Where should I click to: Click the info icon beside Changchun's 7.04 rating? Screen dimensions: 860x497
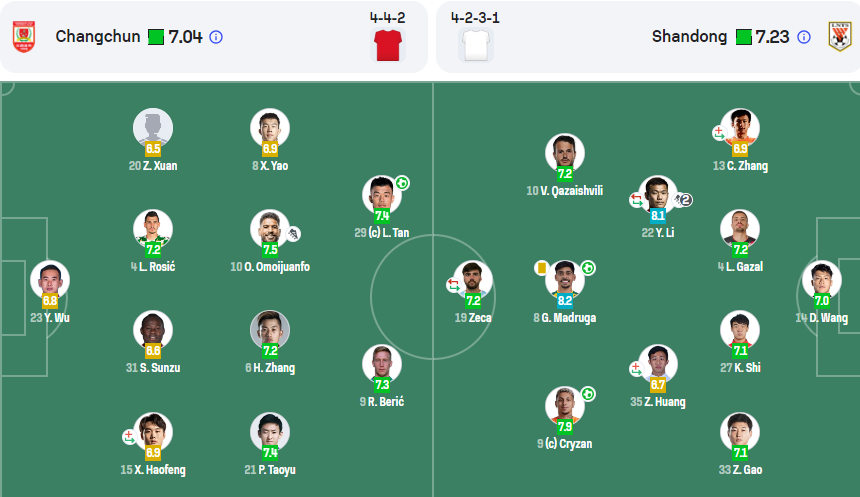point(216,37)
